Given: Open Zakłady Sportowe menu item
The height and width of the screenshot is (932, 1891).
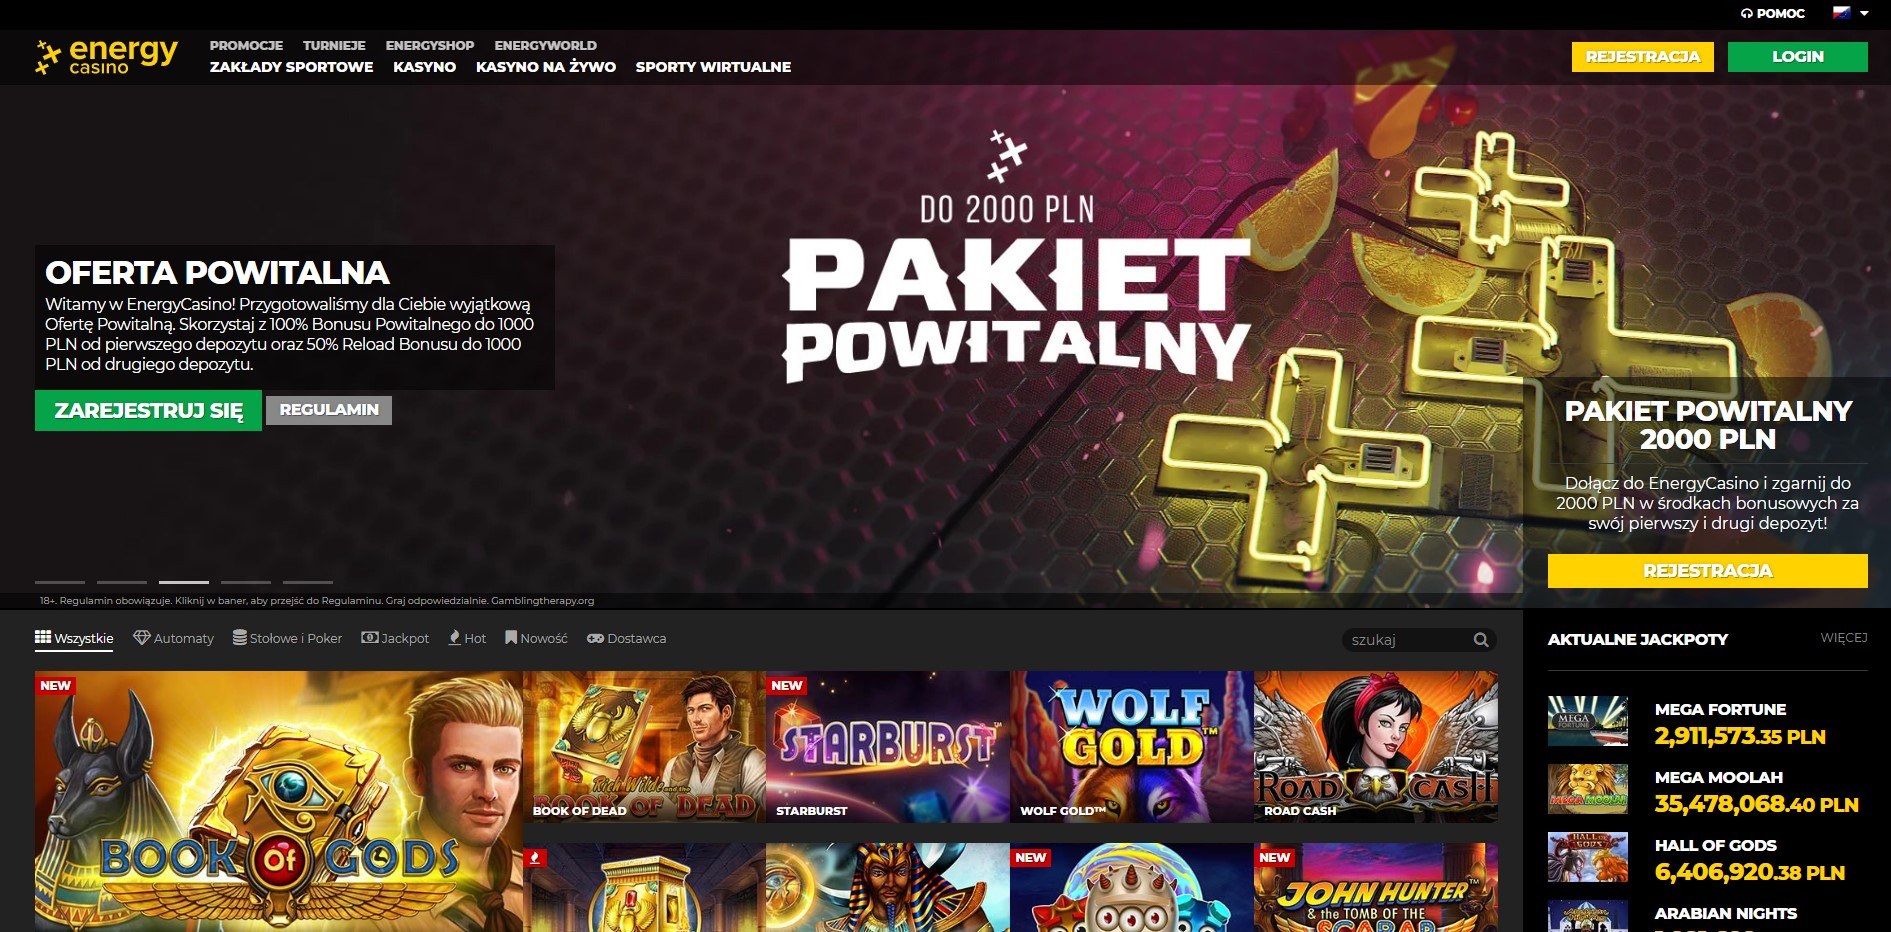Looking at the screenshot, I should (291, 67).
